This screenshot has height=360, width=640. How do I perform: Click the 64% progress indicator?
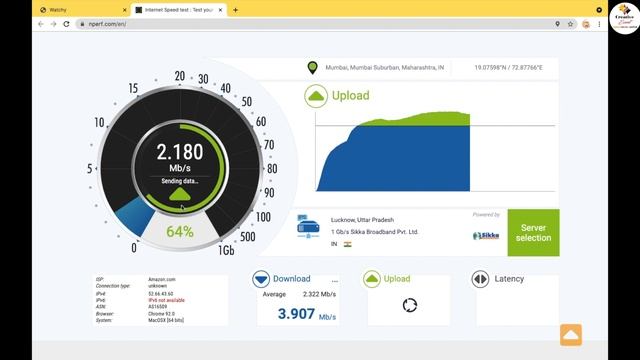pos(180,232)
